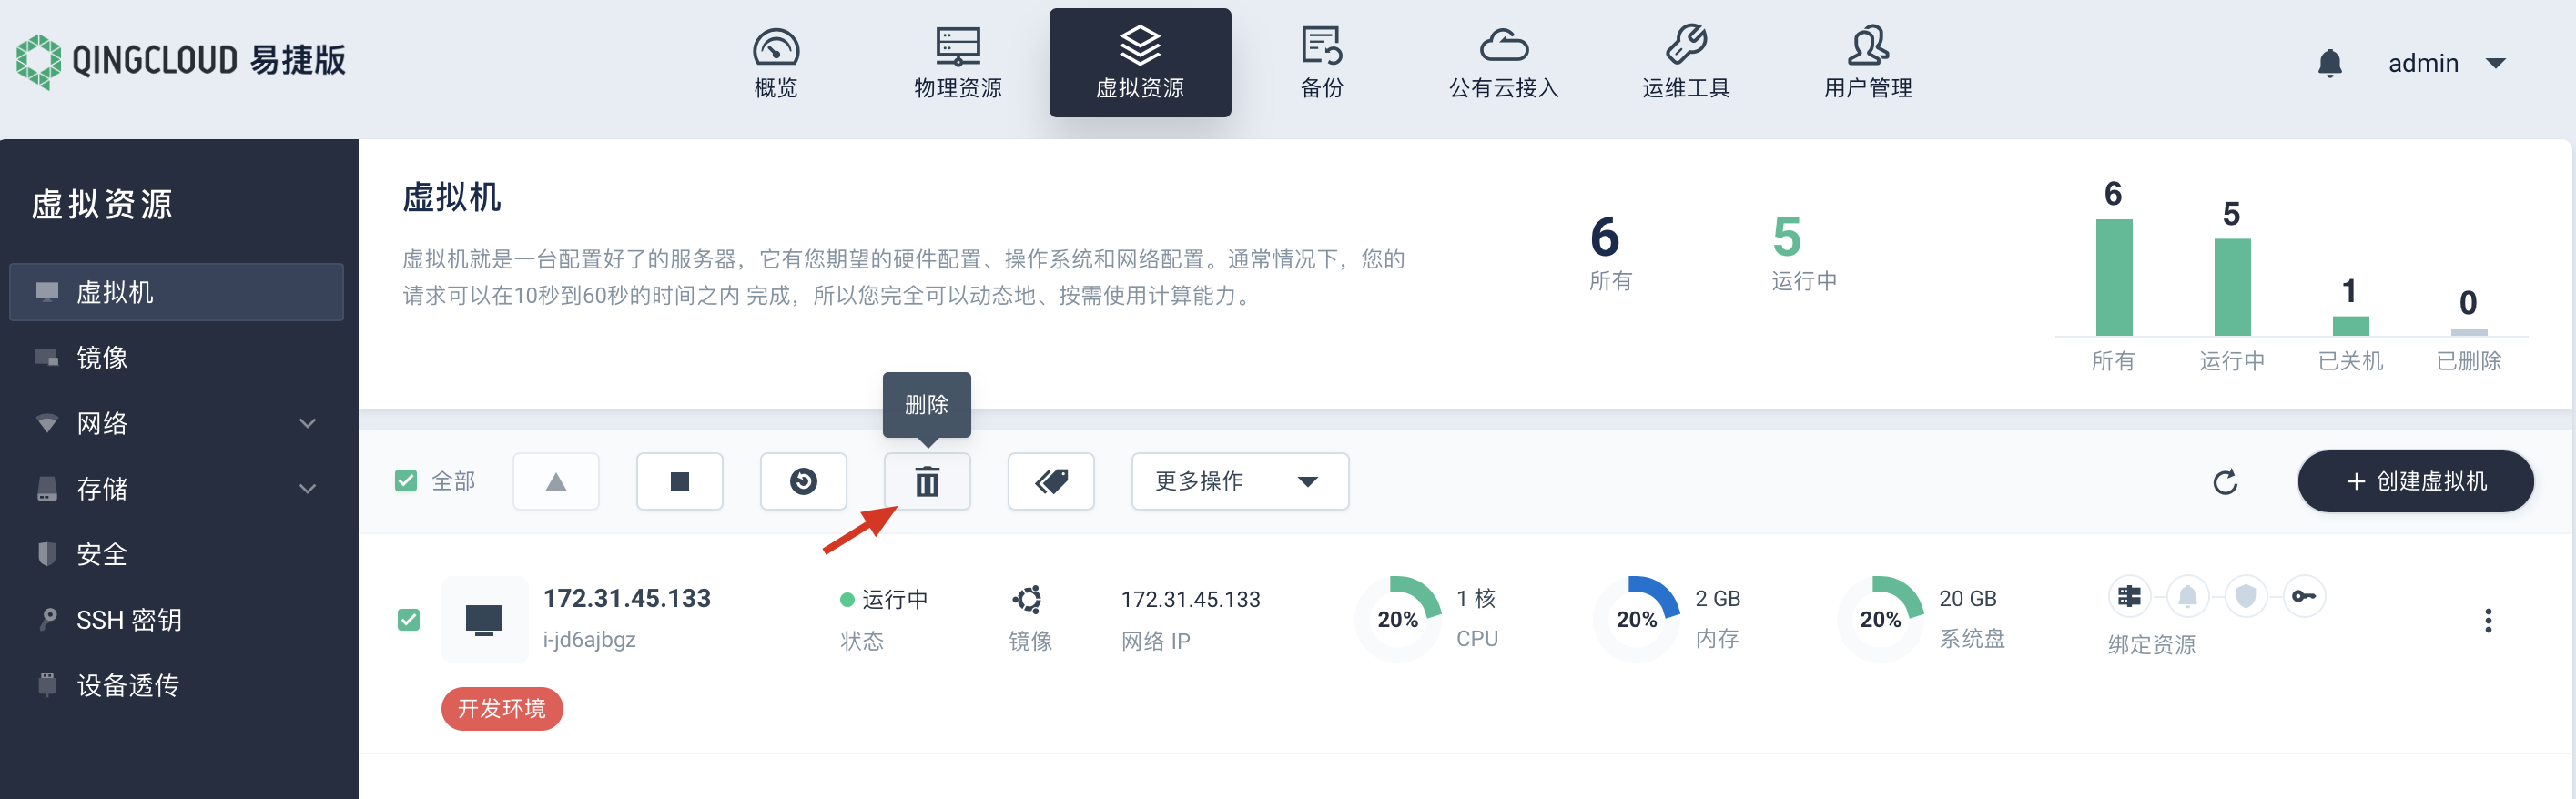Click the delete trash can icon
Image resolution: width=2576 pixels, height=799 pixels.
click(926, 482)
